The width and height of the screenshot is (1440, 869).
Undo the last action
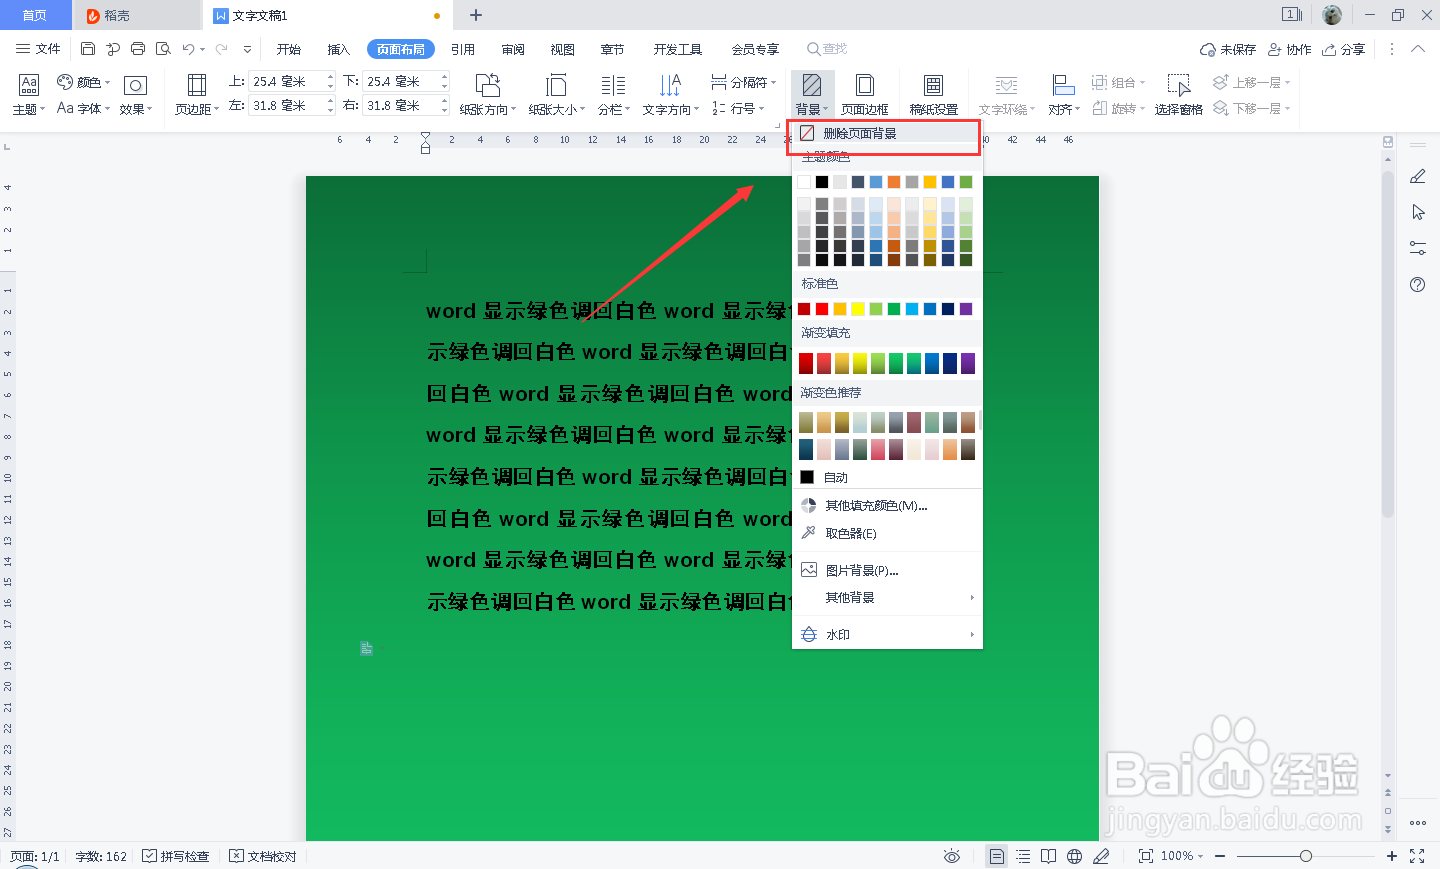[x=188, y=49]
